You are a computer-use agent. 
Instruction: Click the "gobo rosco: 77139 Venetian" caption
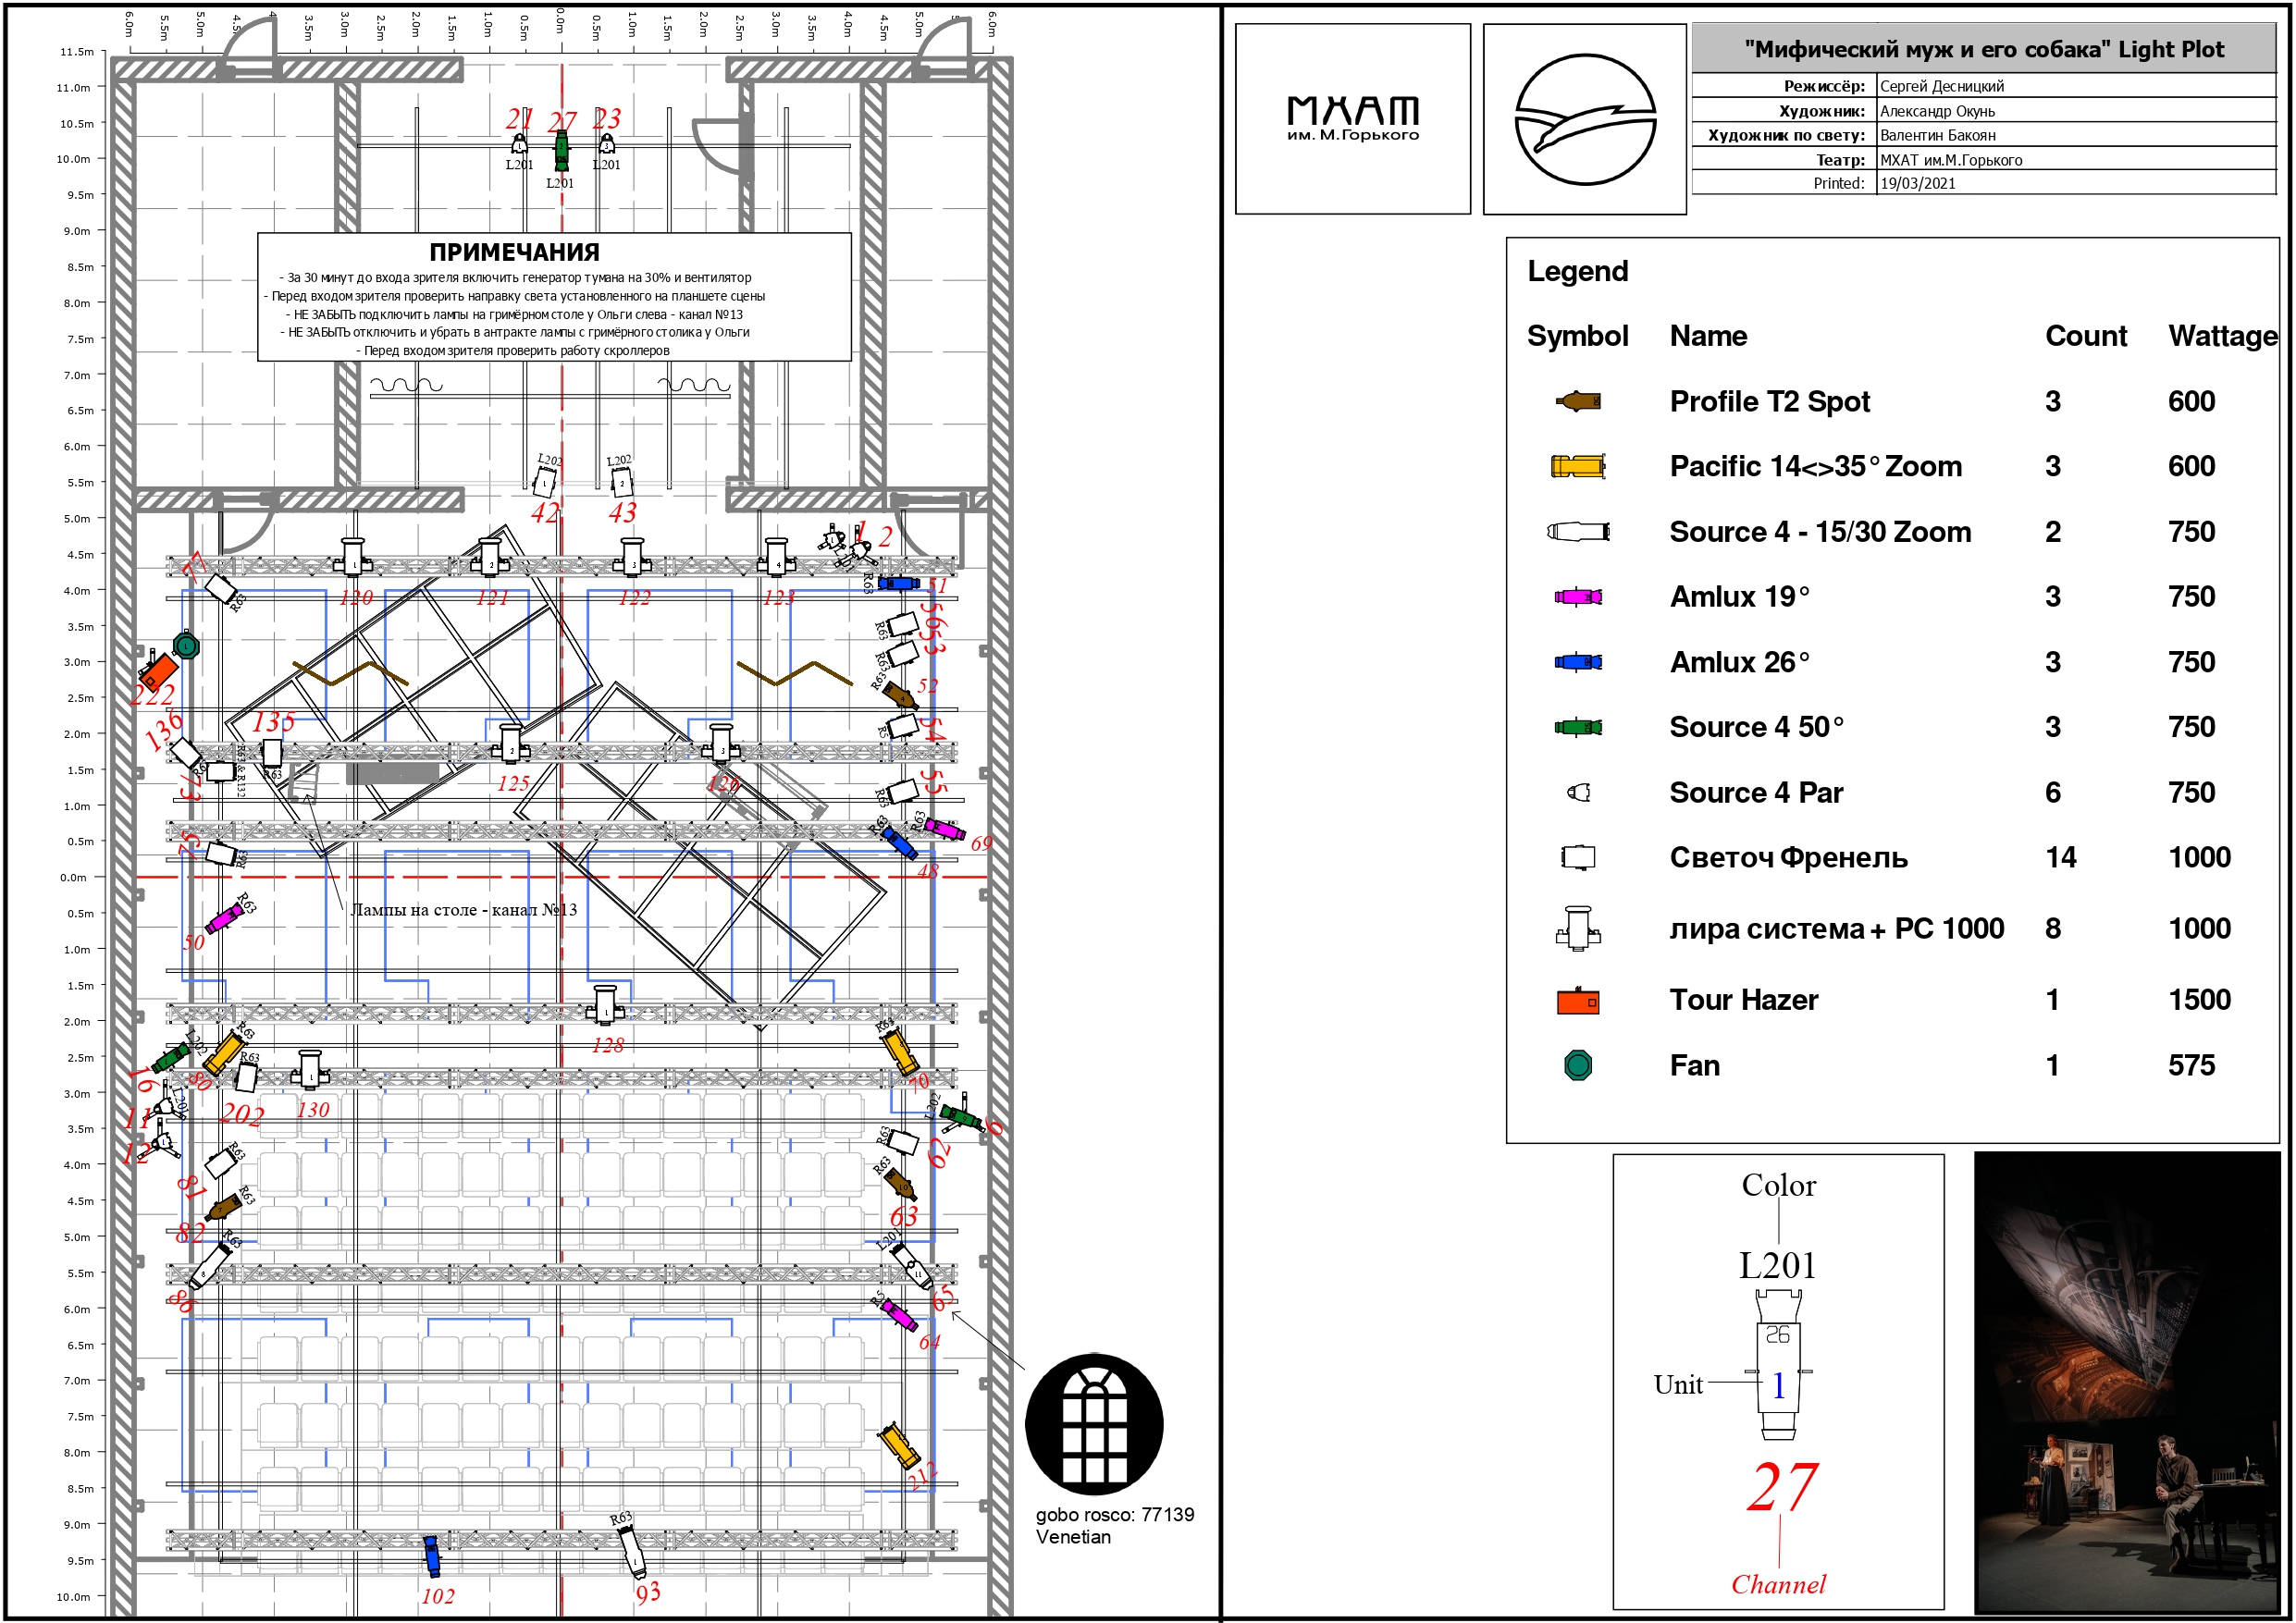click(1115, 1525)
